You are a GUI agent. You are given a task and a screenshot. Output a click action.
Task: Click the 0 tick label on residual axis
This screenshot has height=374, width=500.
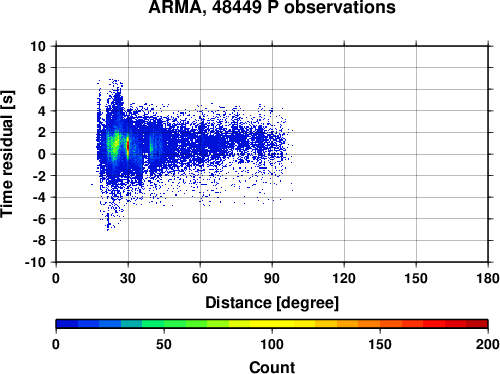(x=42, y=154)
